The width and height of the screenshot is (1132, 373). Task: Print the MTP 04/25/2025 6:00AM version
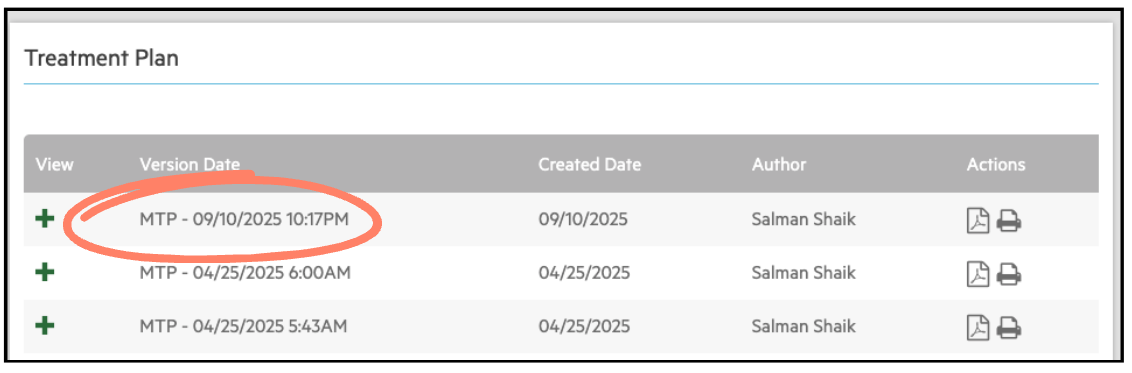(x=1009, y=273)
